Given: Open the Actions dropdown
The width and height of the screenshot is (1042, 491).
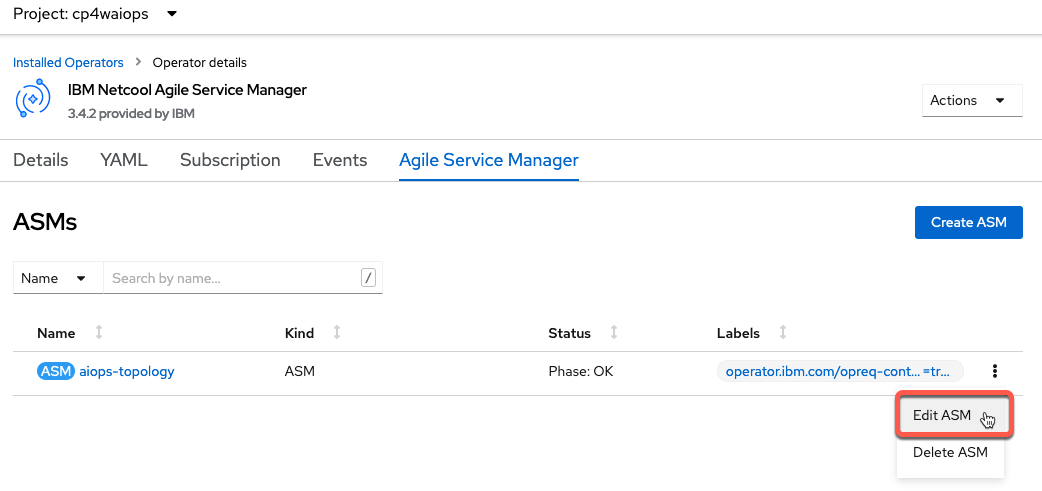Looking at the screenshot, I should [972, 100].
